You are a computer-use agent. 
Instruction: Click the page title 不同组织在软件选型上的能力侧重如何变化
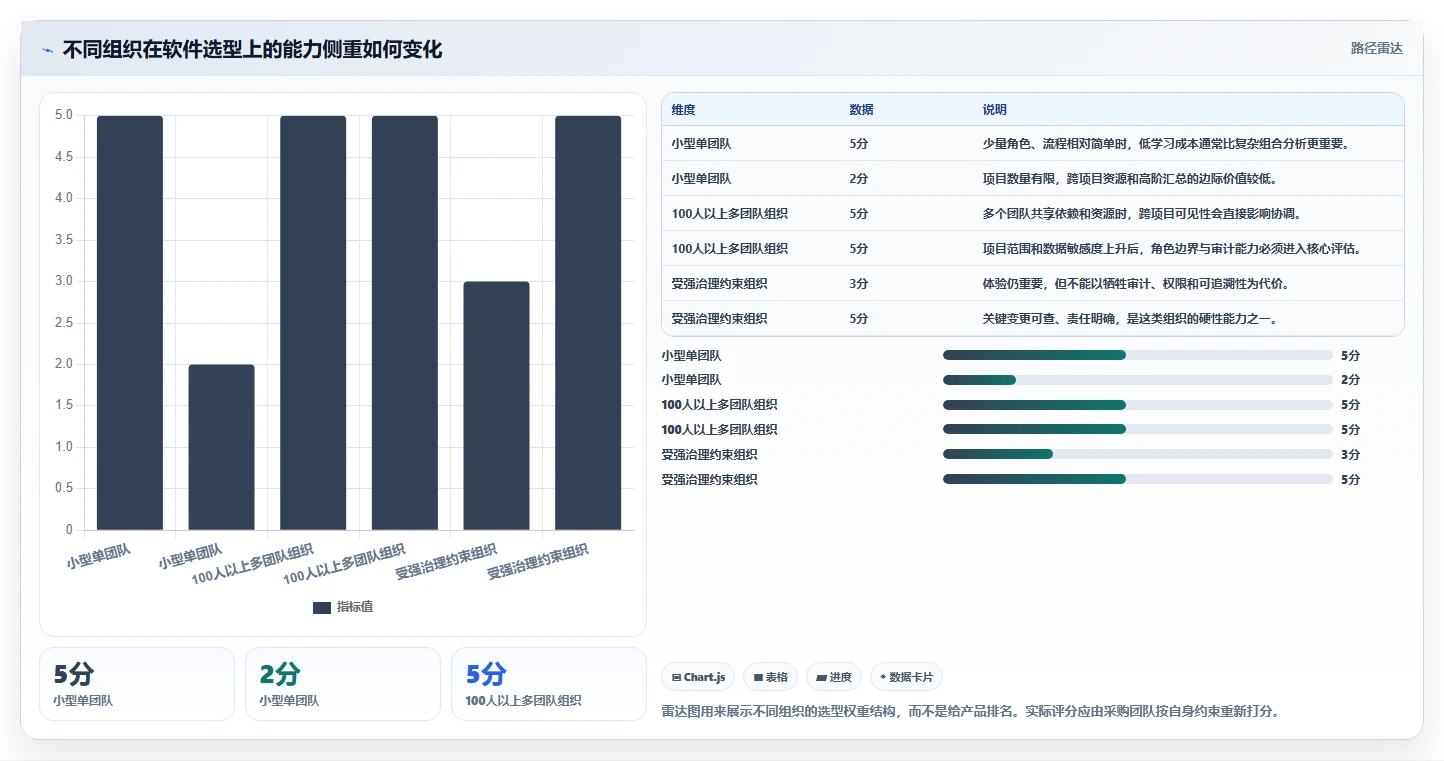pos(252,49)
